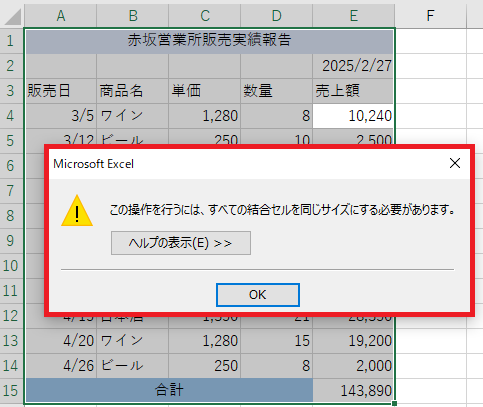Click the date cell 4/26
The image size is (483, 407).
click(61, 366)
